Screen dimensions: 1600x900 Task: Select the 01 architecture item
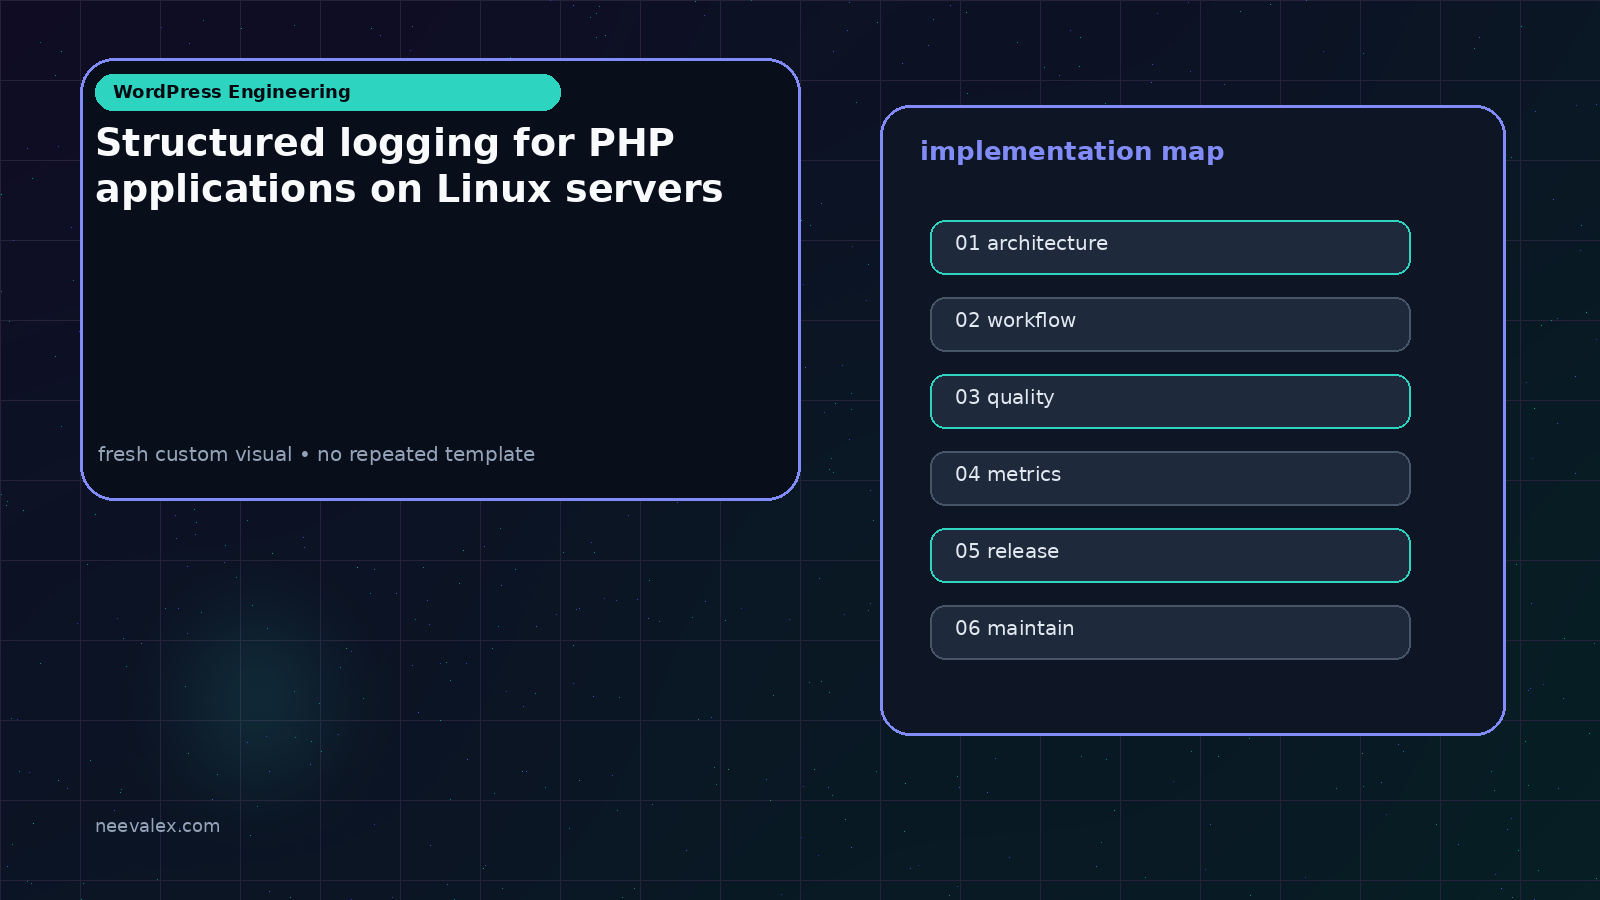point(1170,247)
